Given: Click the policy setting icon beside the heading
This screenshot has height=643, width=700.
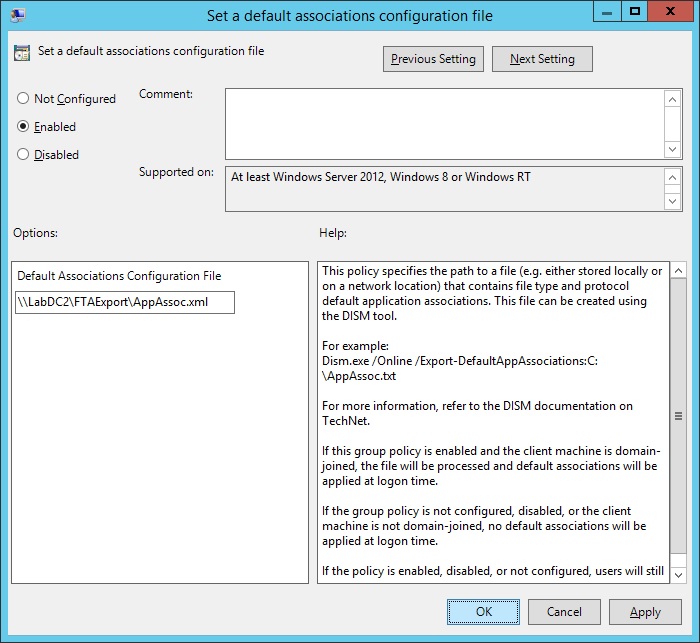Looking at the screenshot, I should pyautogui.click(x=22, y=53).
